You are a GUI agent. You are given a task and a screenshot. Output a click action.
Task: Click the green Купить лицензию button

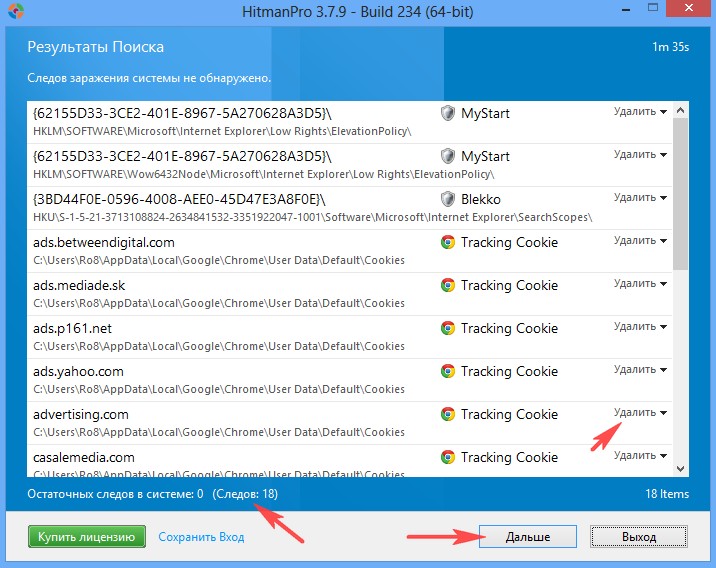coord(87,536)
